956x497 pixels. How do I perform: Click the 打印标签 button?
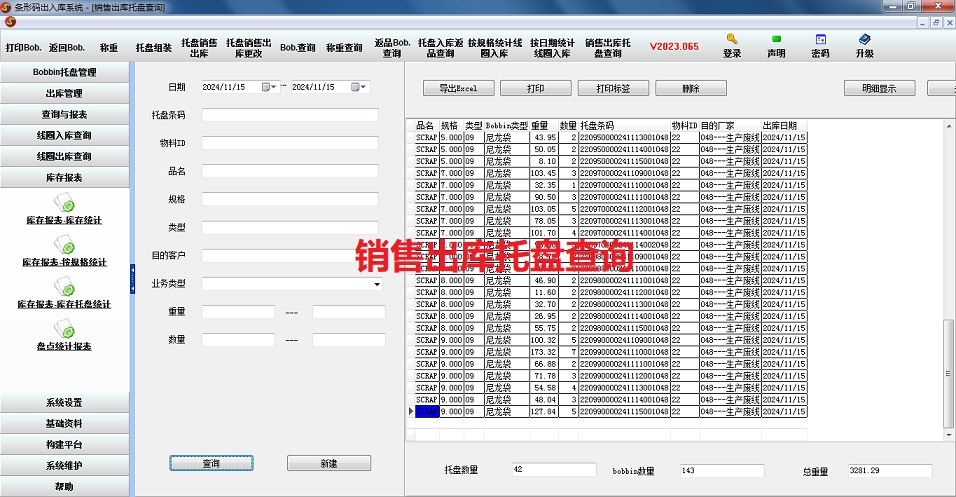(x=613, y=88)
